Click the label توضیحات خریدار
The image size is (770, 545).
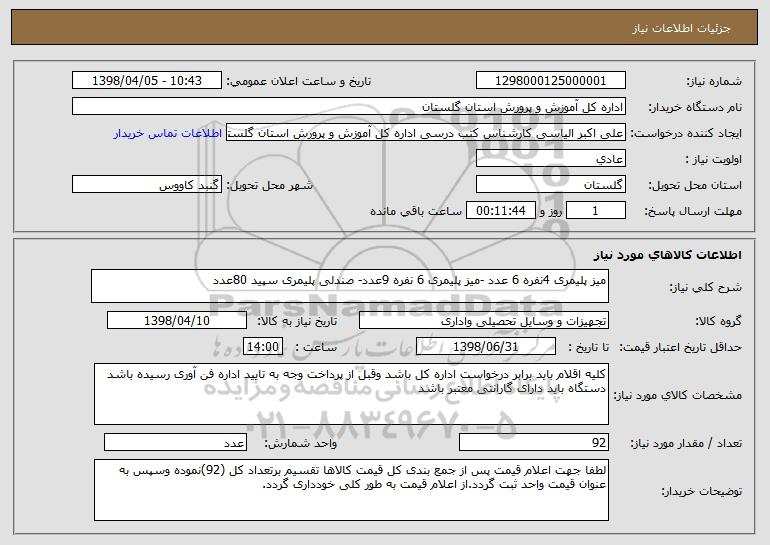[x=701, y=491]
